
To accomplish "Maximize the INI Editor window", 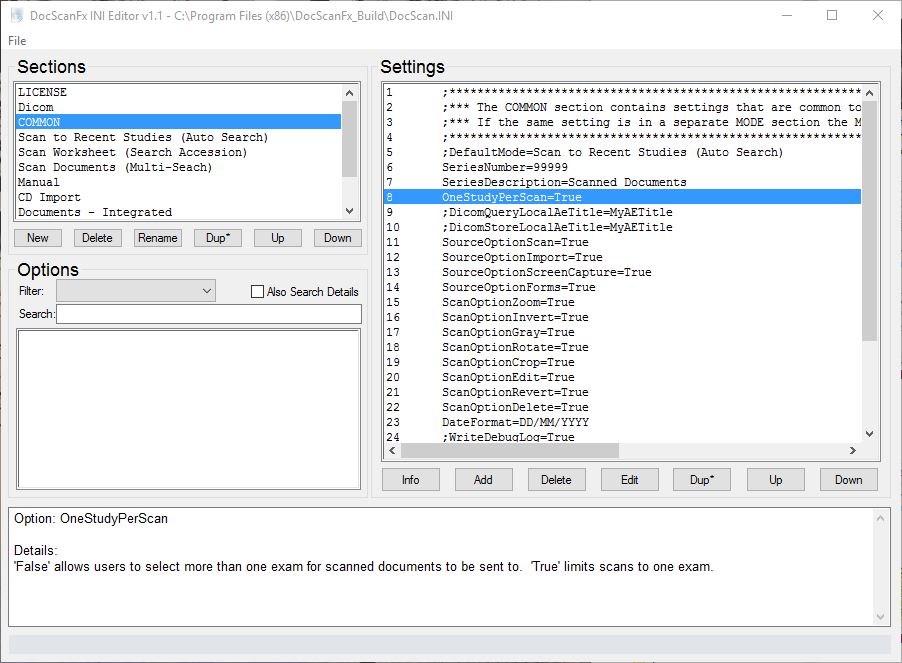I will (832, 16).
